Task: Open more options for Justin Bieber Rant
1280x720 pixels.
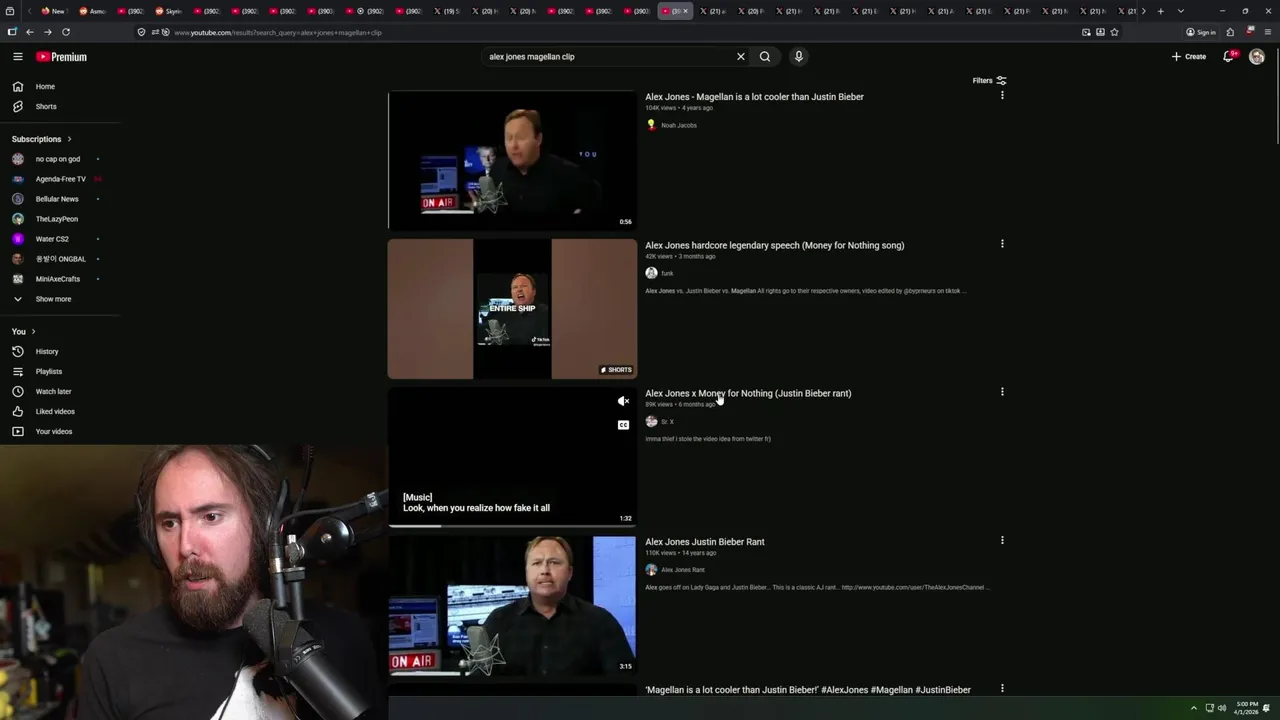Action: (x=1002, y=540)
